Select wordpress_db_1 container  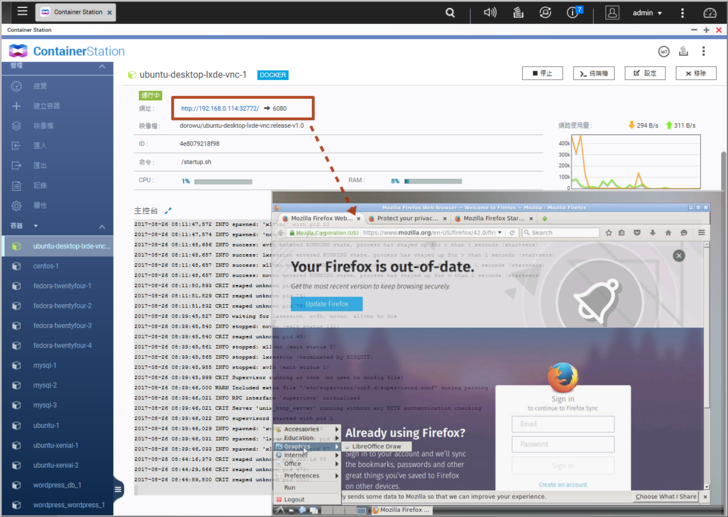[x=57, y=485]
